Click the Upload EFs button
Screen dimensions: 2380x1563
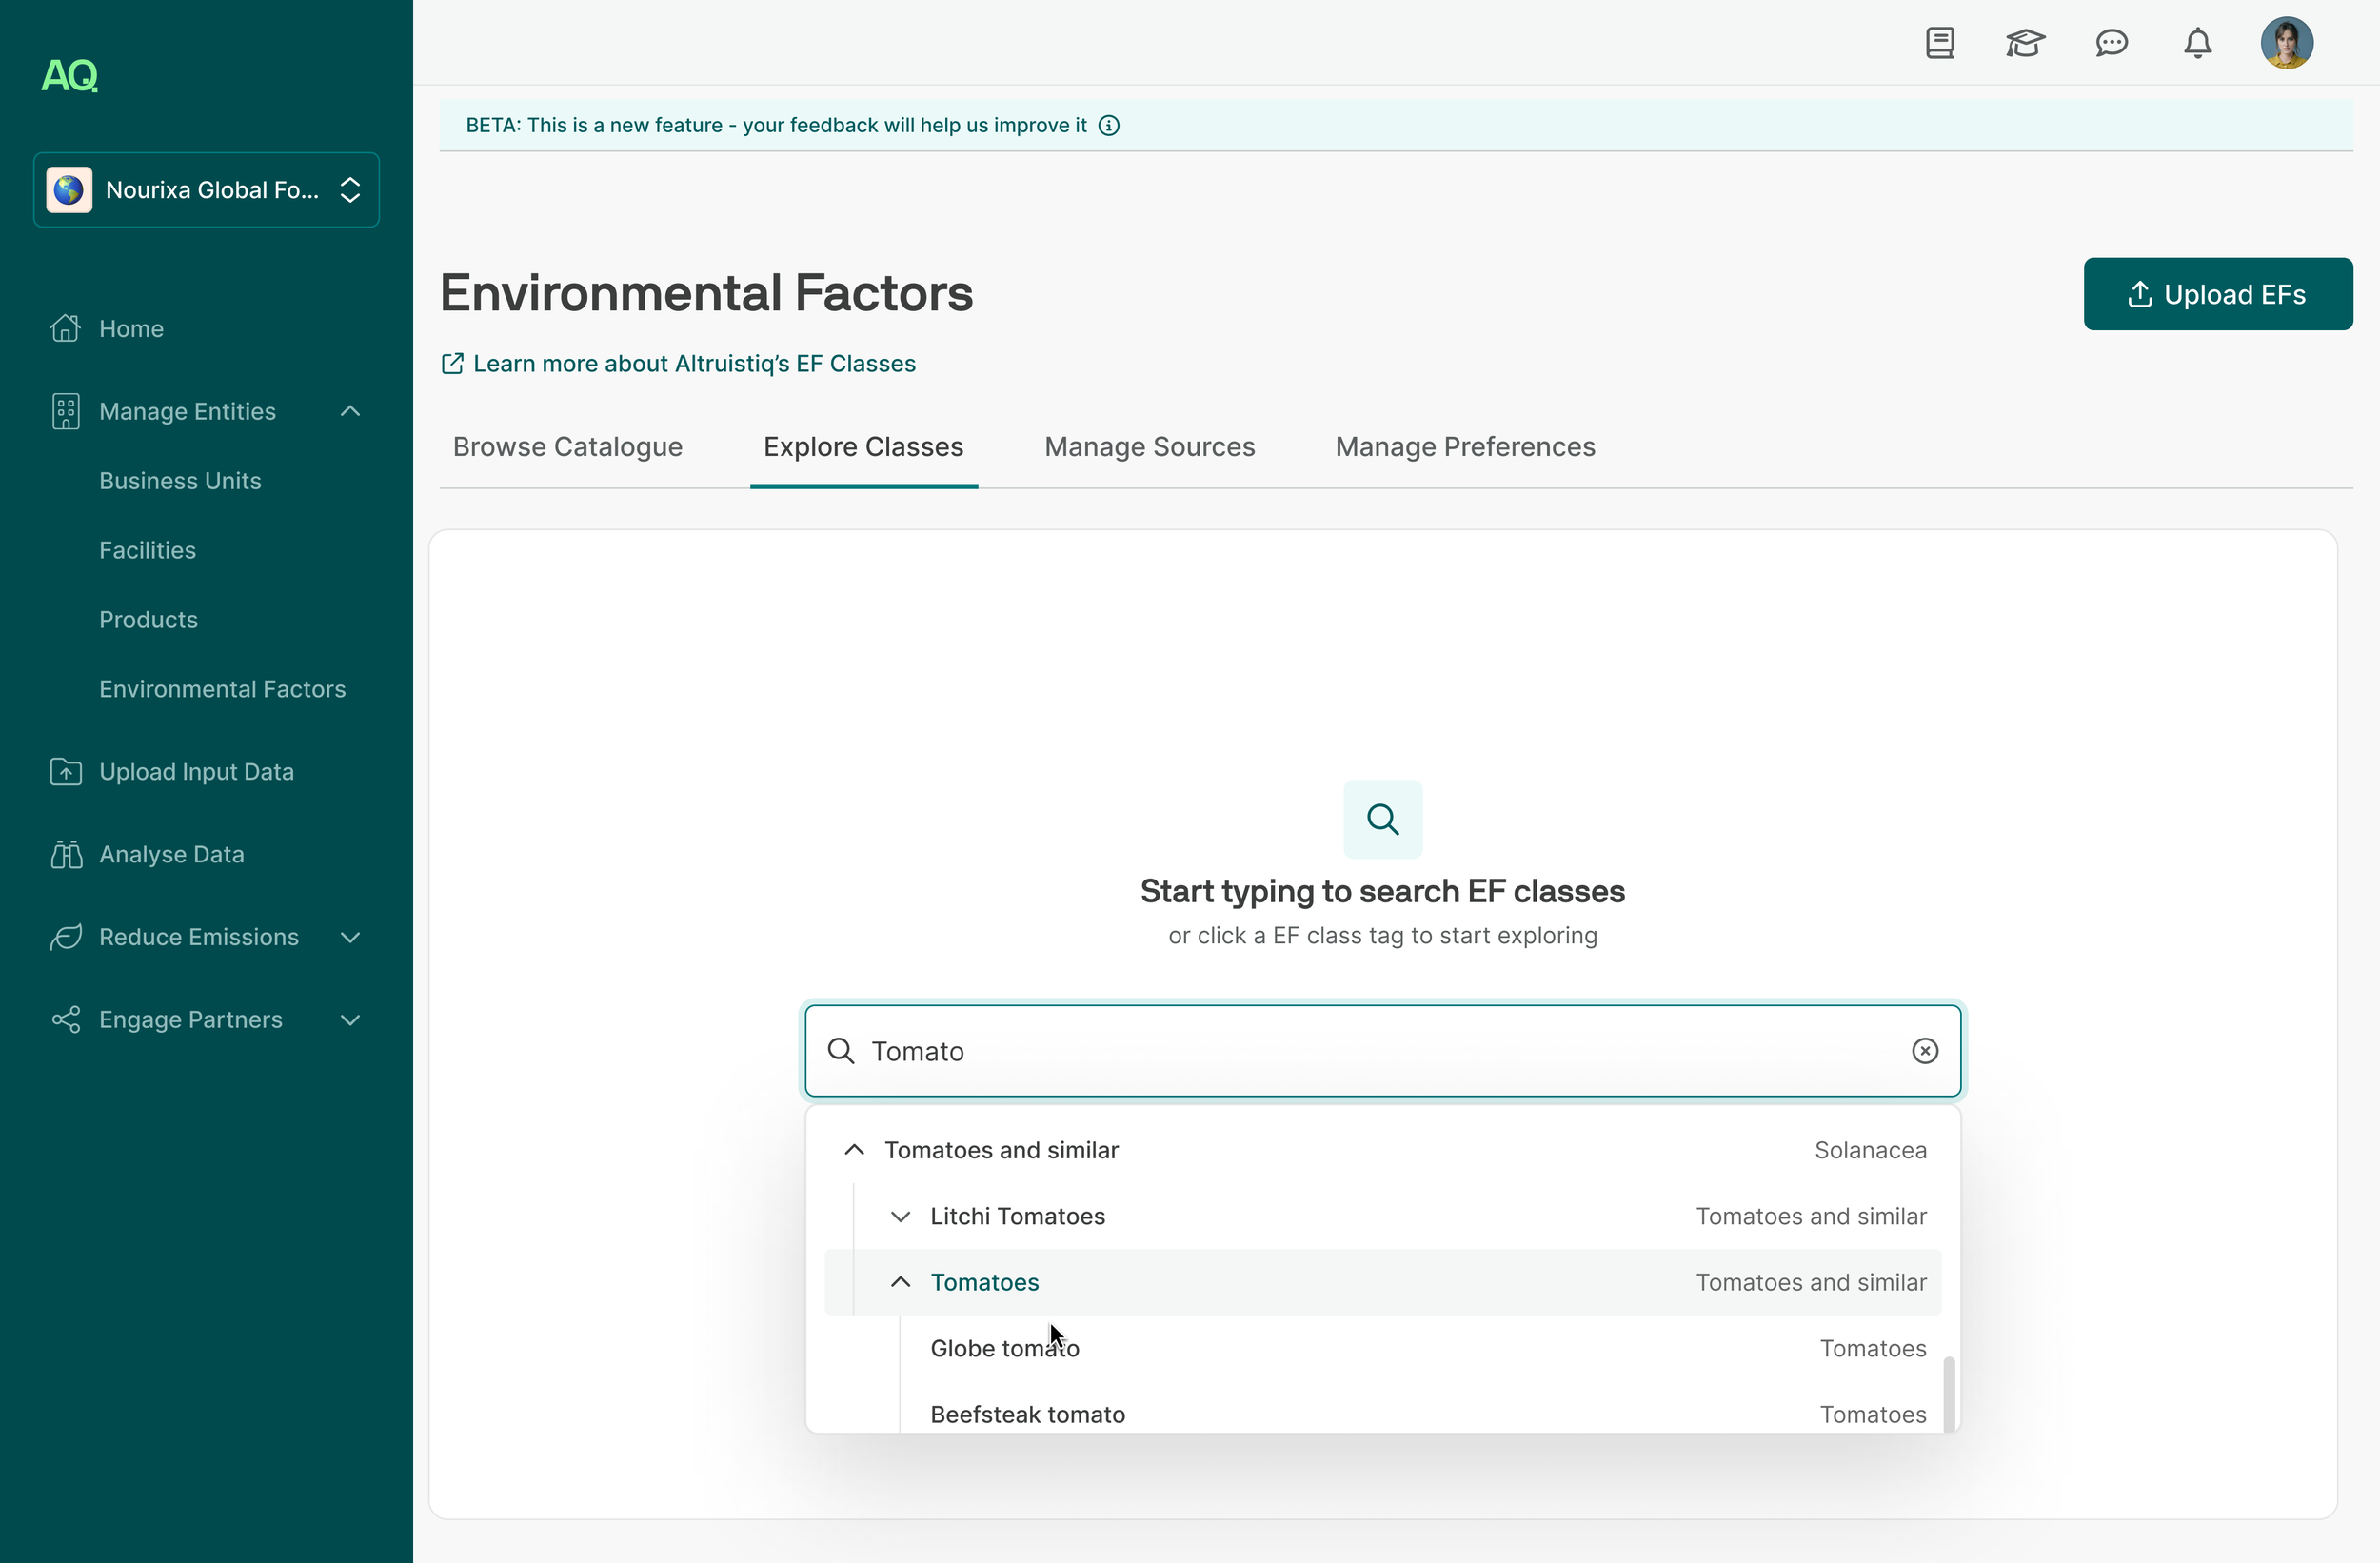click(x=2217, y=294)
